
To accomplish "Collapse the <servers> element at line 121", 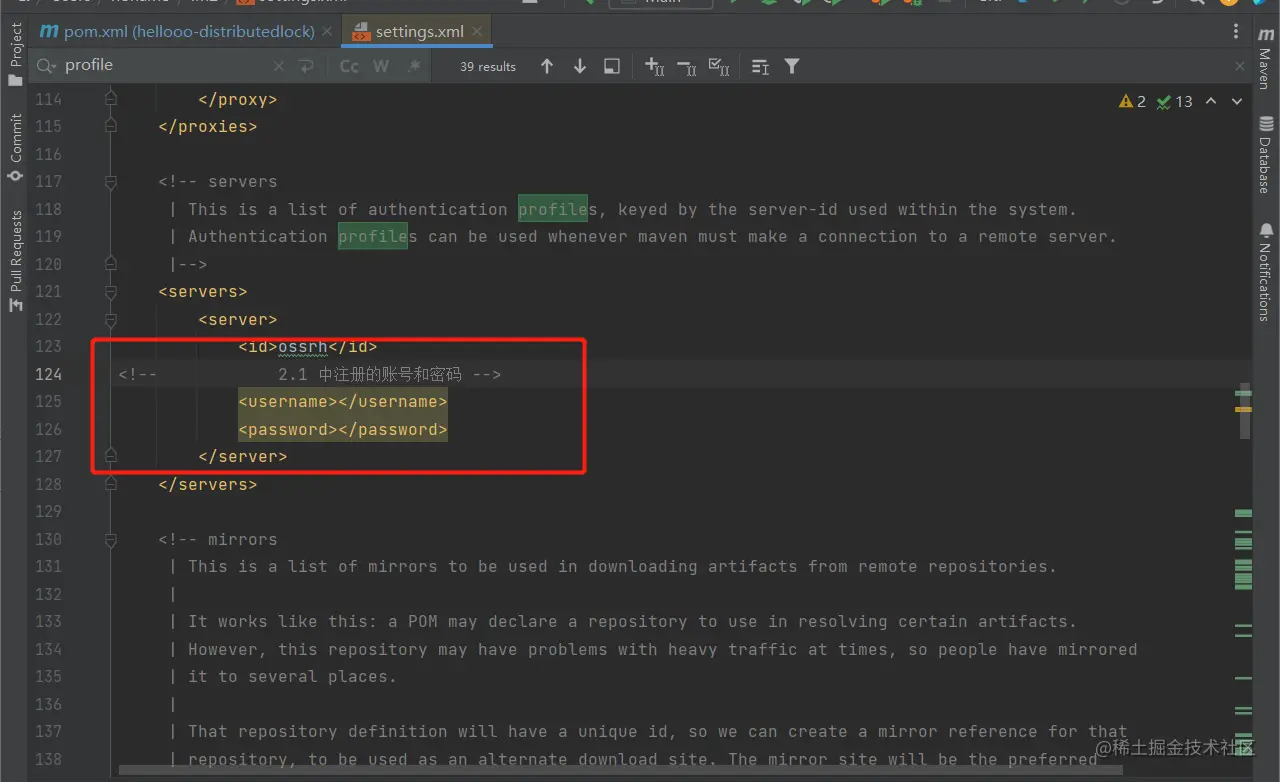I will tap(111, 291).
